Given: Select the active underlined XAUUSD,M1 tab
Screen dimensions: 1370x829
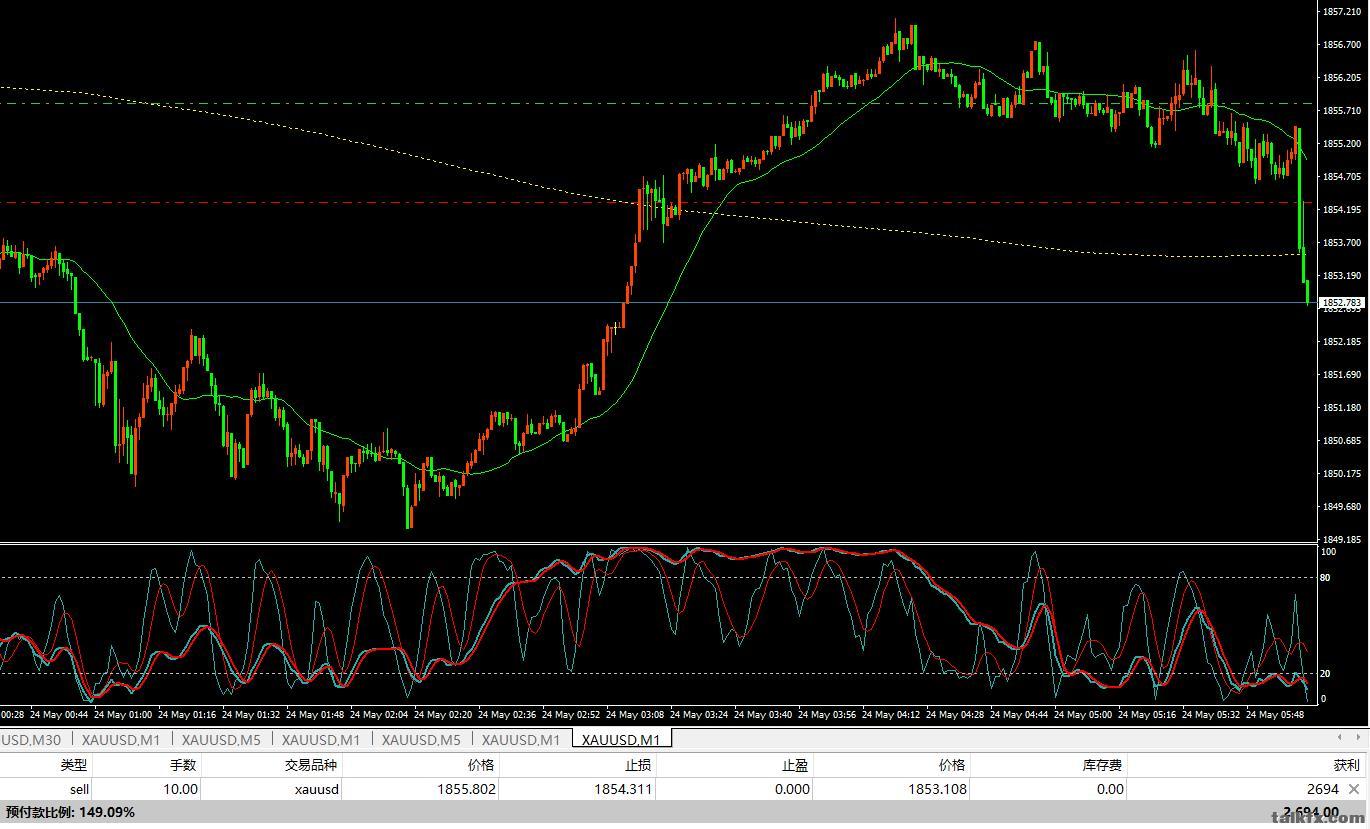Looking at the screenshot, I should pyautogui.click(x=621, y=740).
